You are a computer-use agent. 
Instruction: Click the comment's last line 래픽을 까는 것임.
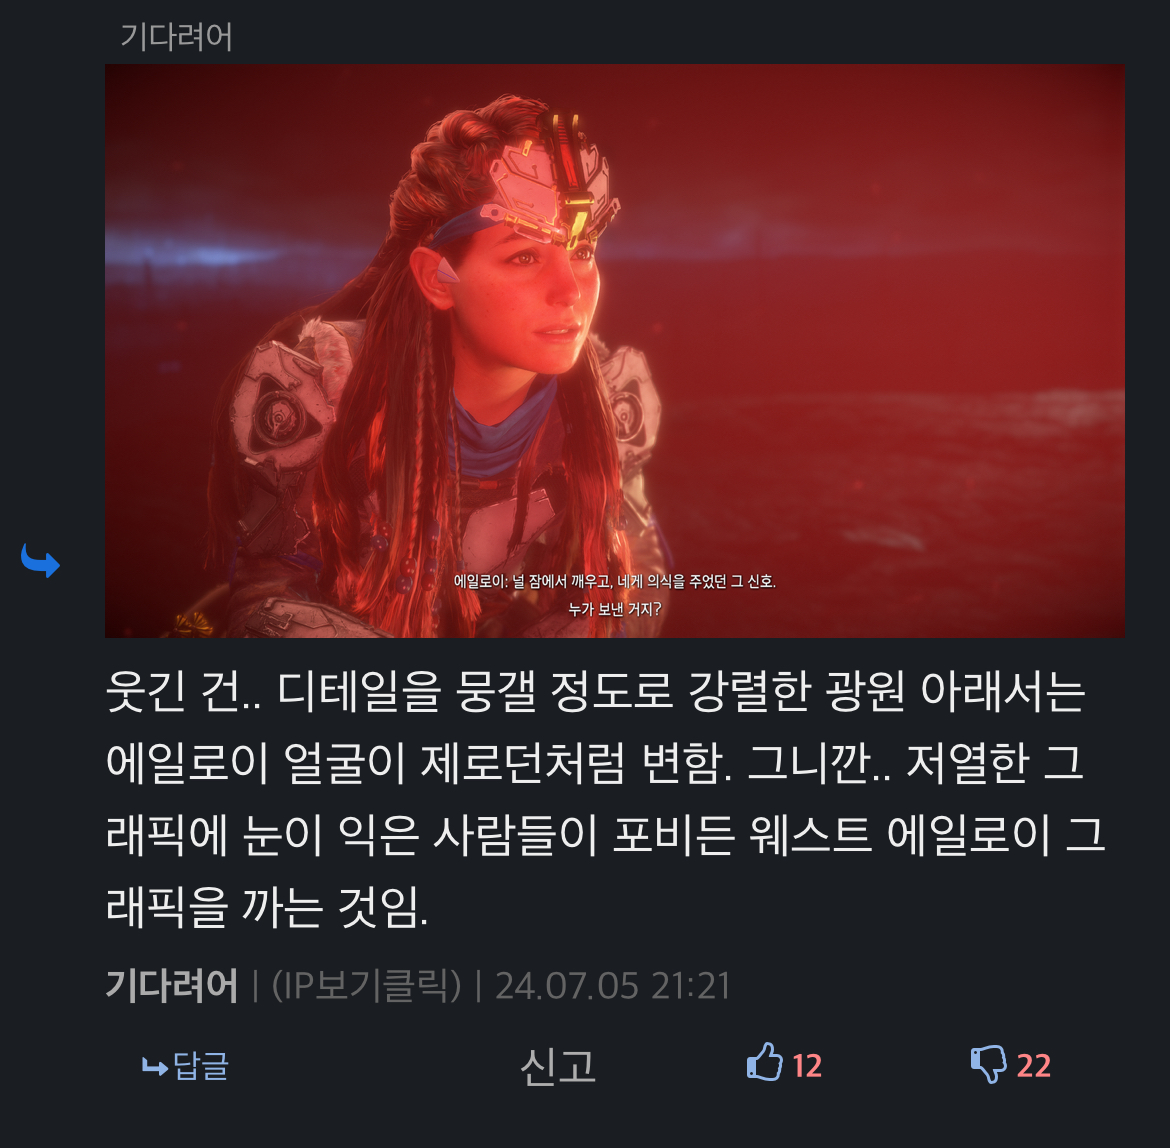click(x=267, y=906)
